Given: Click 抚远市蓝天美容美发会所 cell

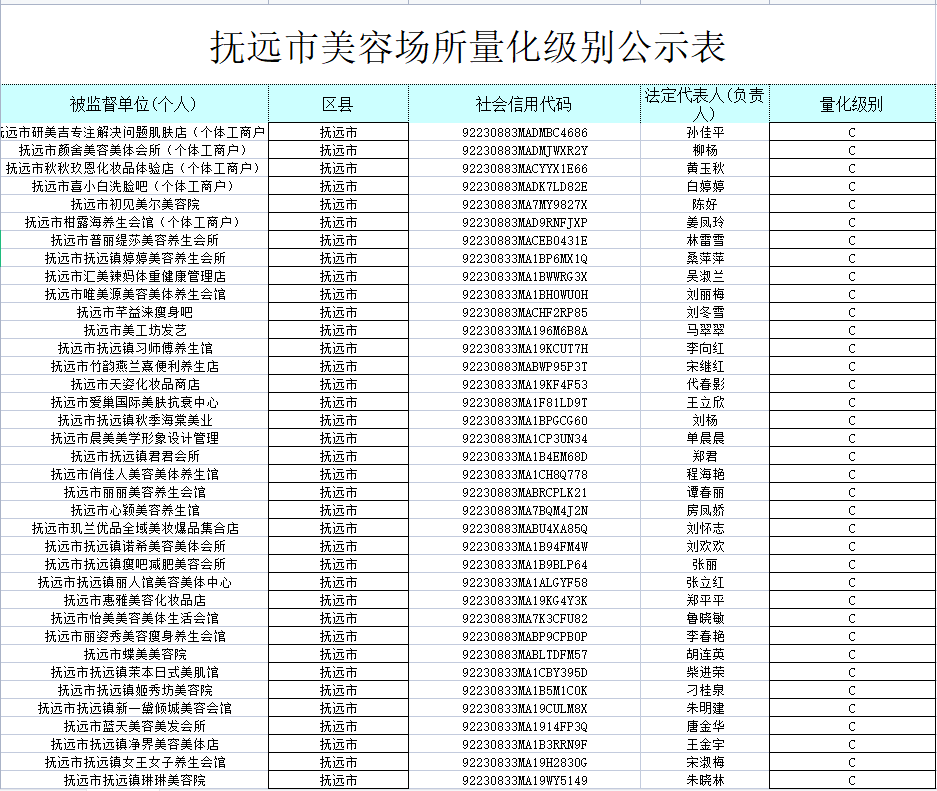Looking at the screenshot, I should [x=135, y=726].
